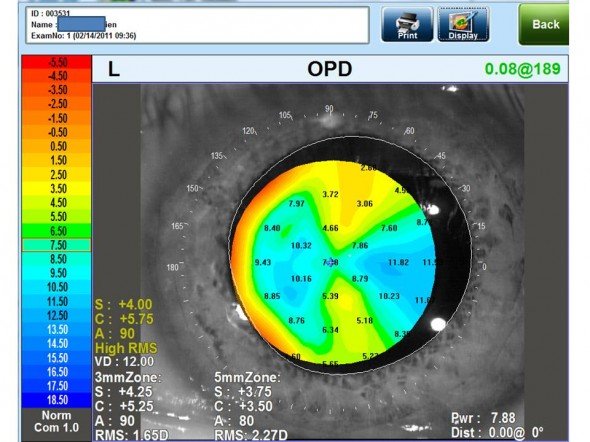Click the 5mmZone heading
590x442 pixels.
click(248, 377)
